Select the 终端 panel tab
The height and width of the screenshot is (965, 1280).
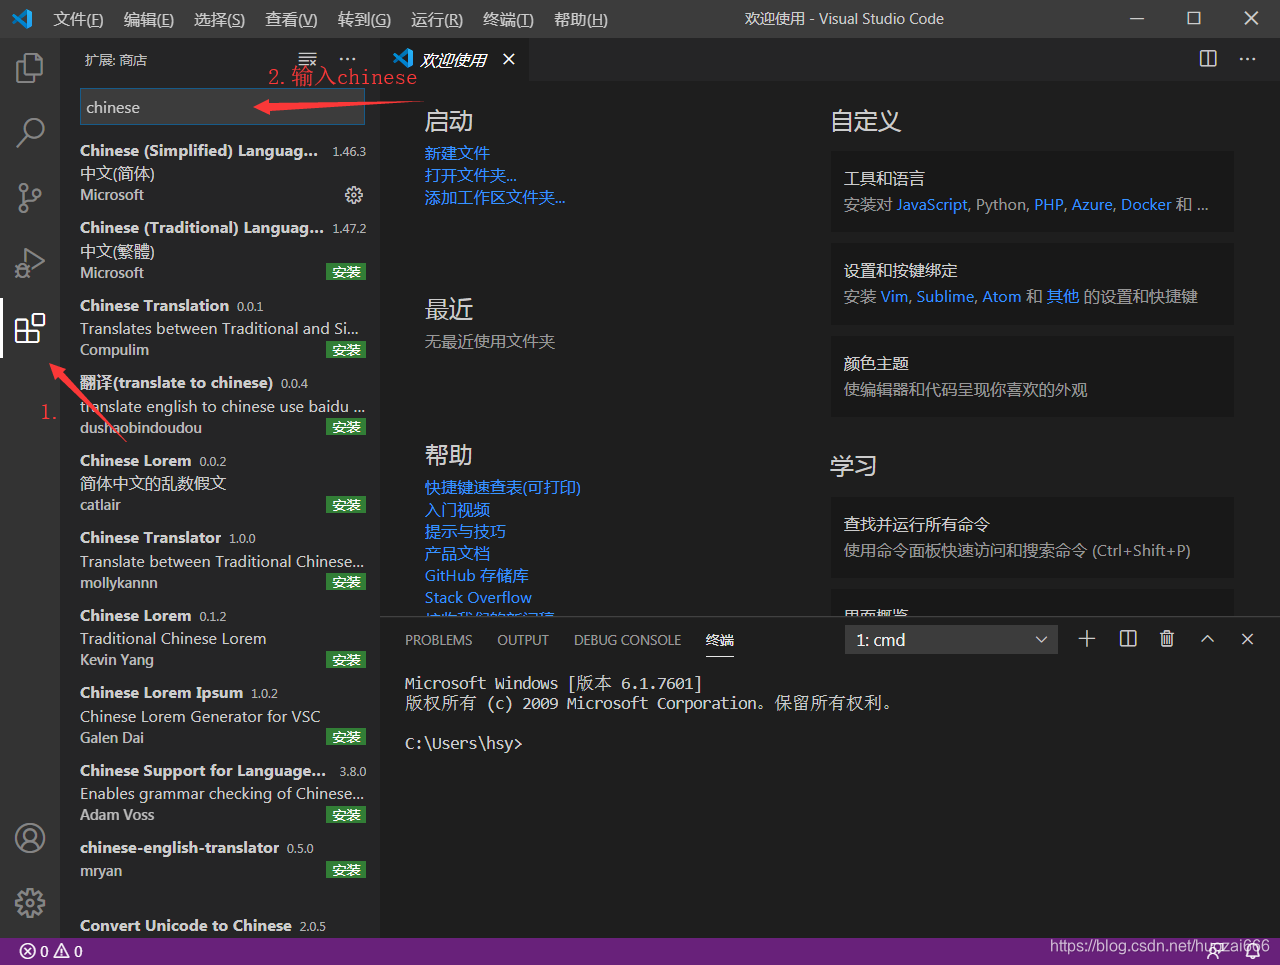pos(720,640)
